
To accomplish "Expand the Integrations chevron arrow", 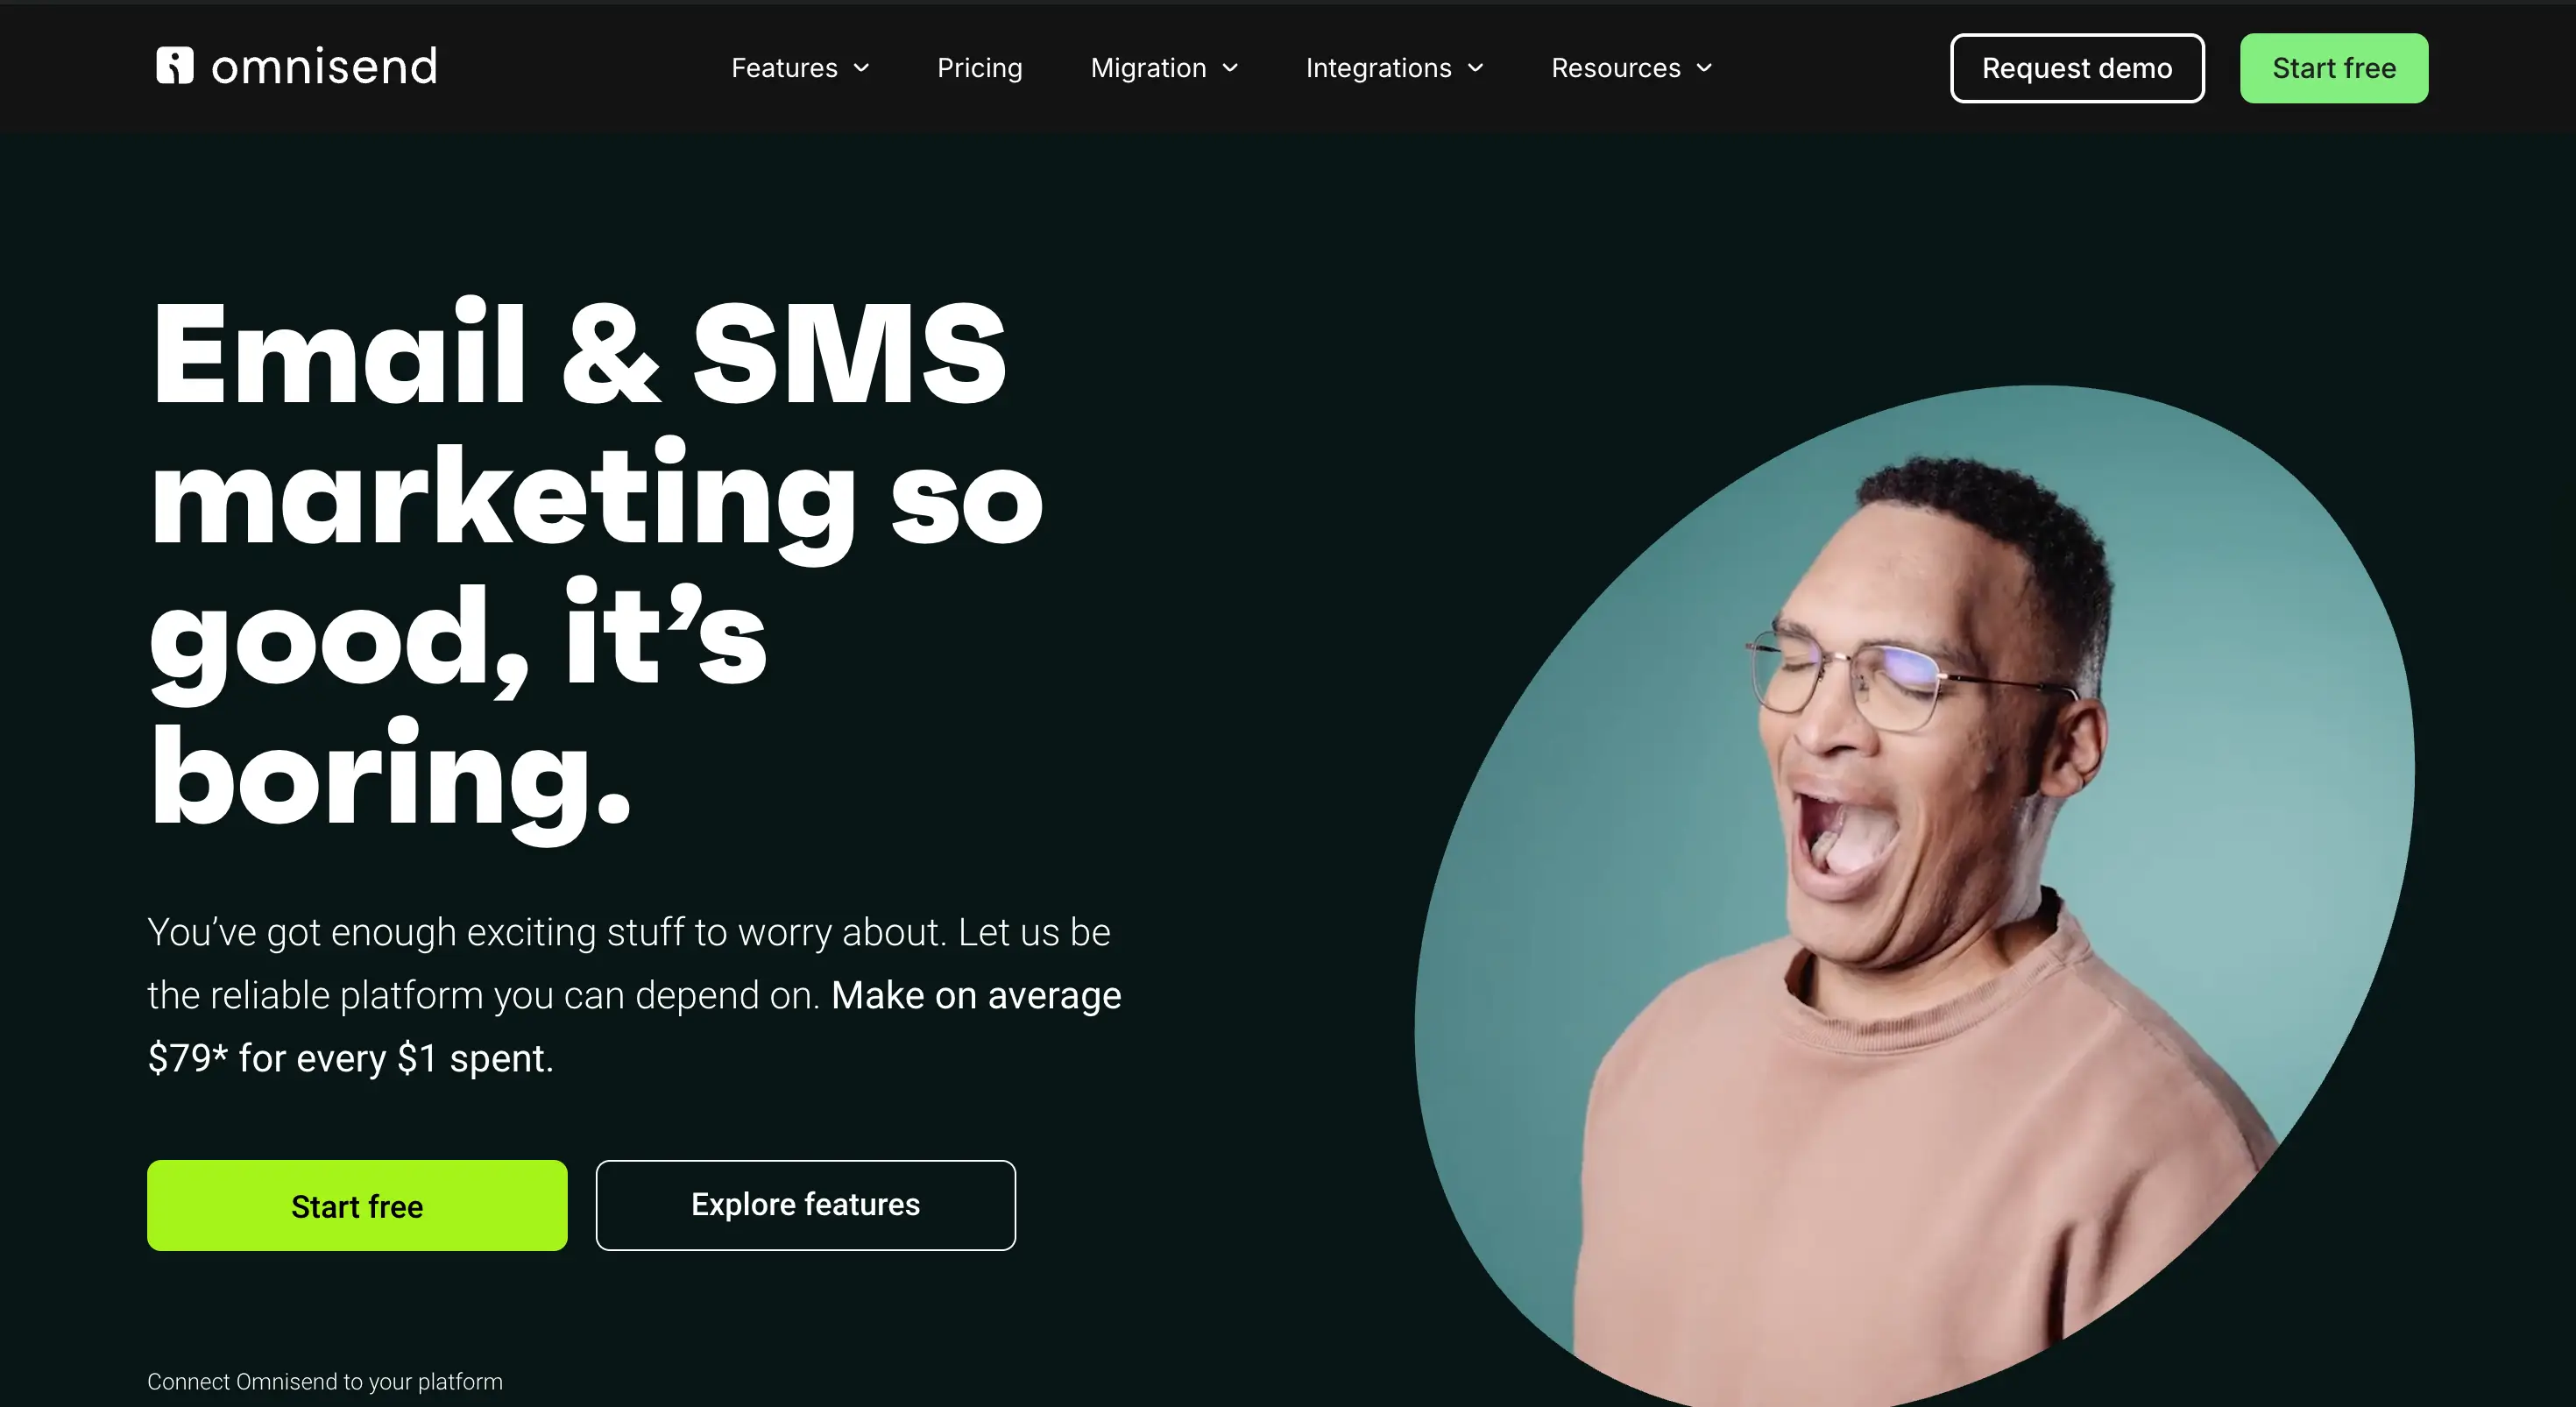I will click(x=1475, y=68).
